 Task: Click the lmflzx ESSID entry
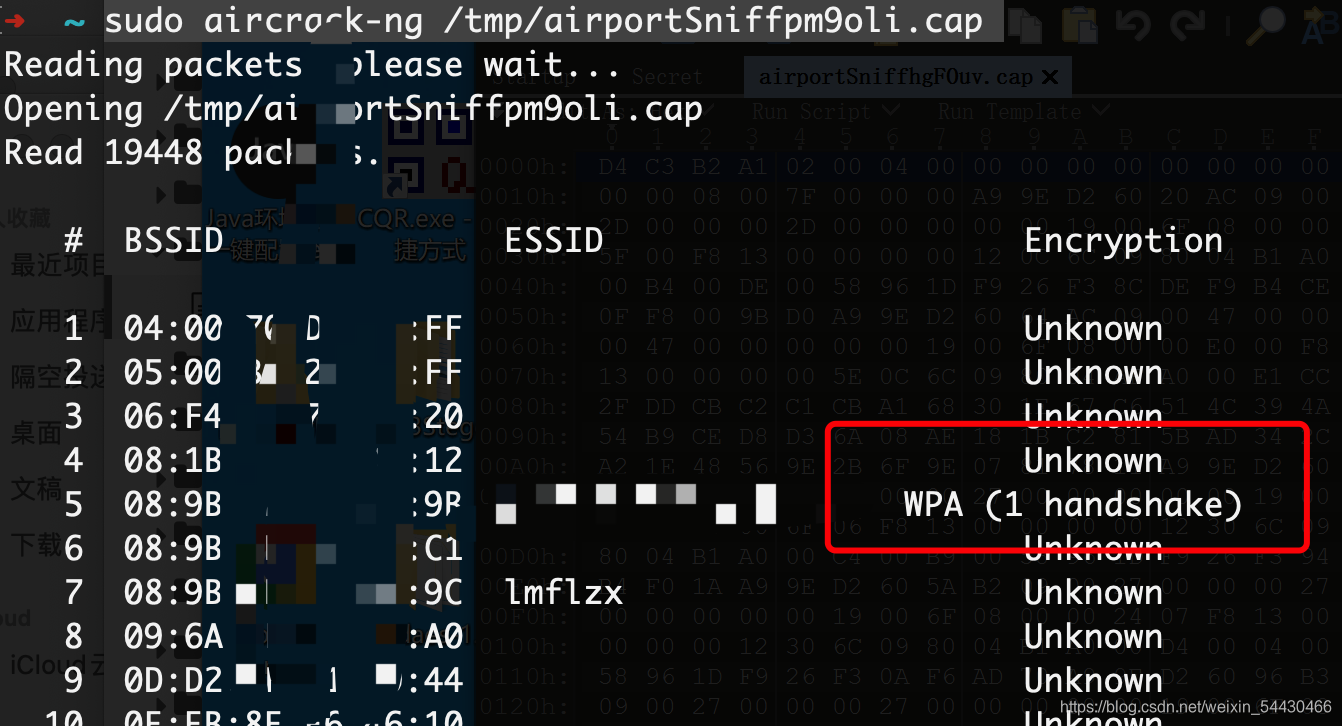point(564,593)
